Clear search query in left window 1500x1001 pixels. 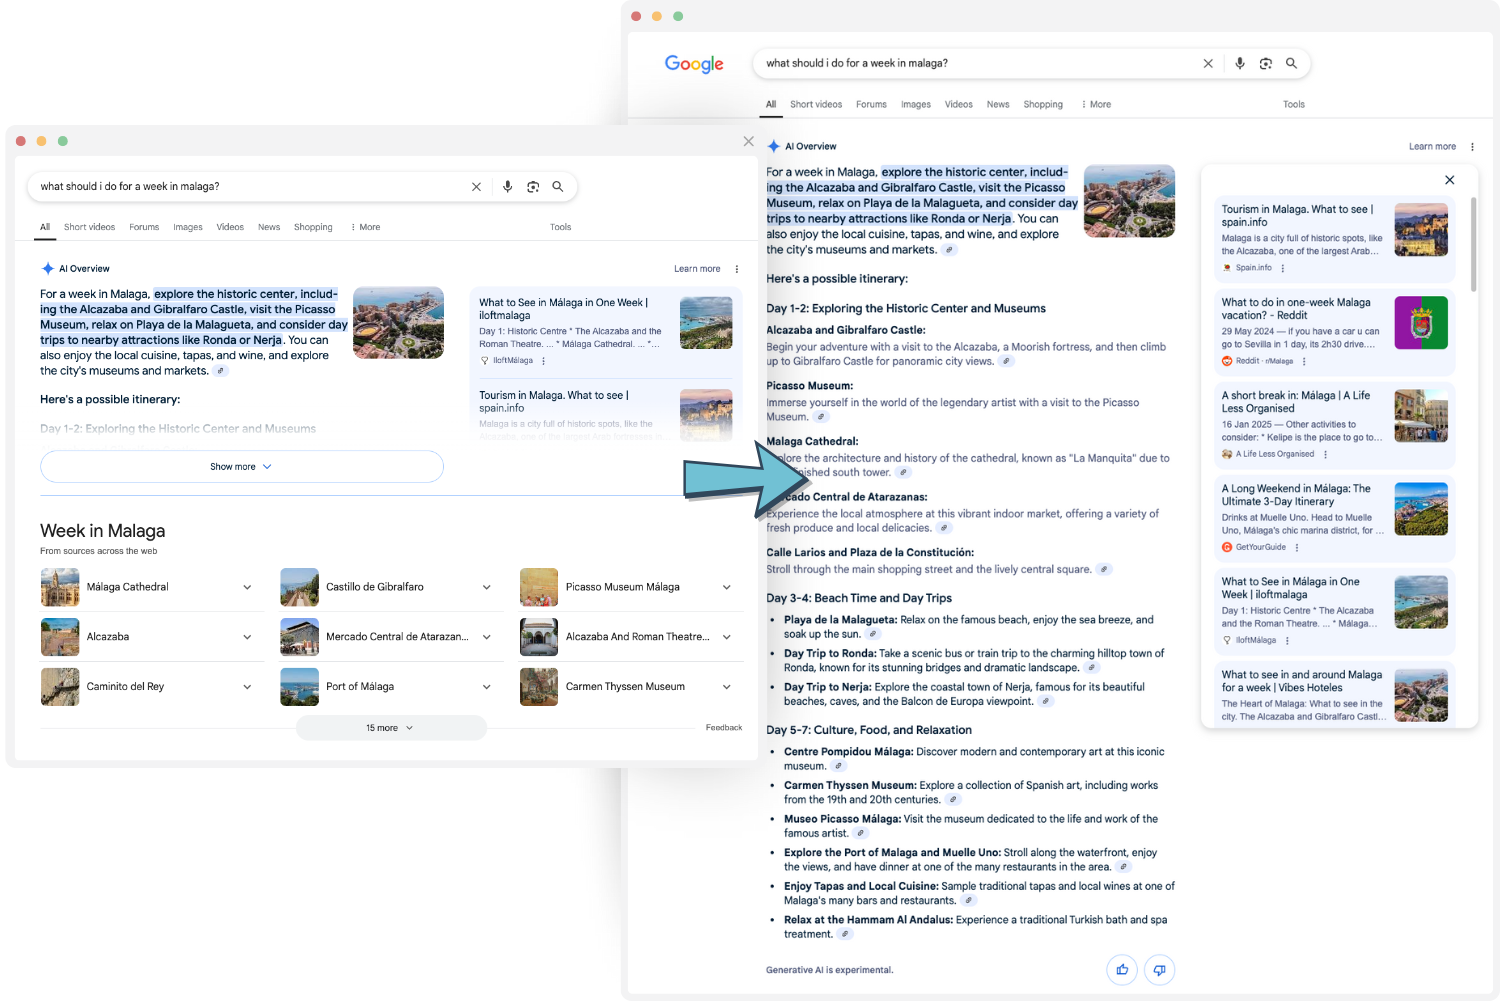click(476, 187)
